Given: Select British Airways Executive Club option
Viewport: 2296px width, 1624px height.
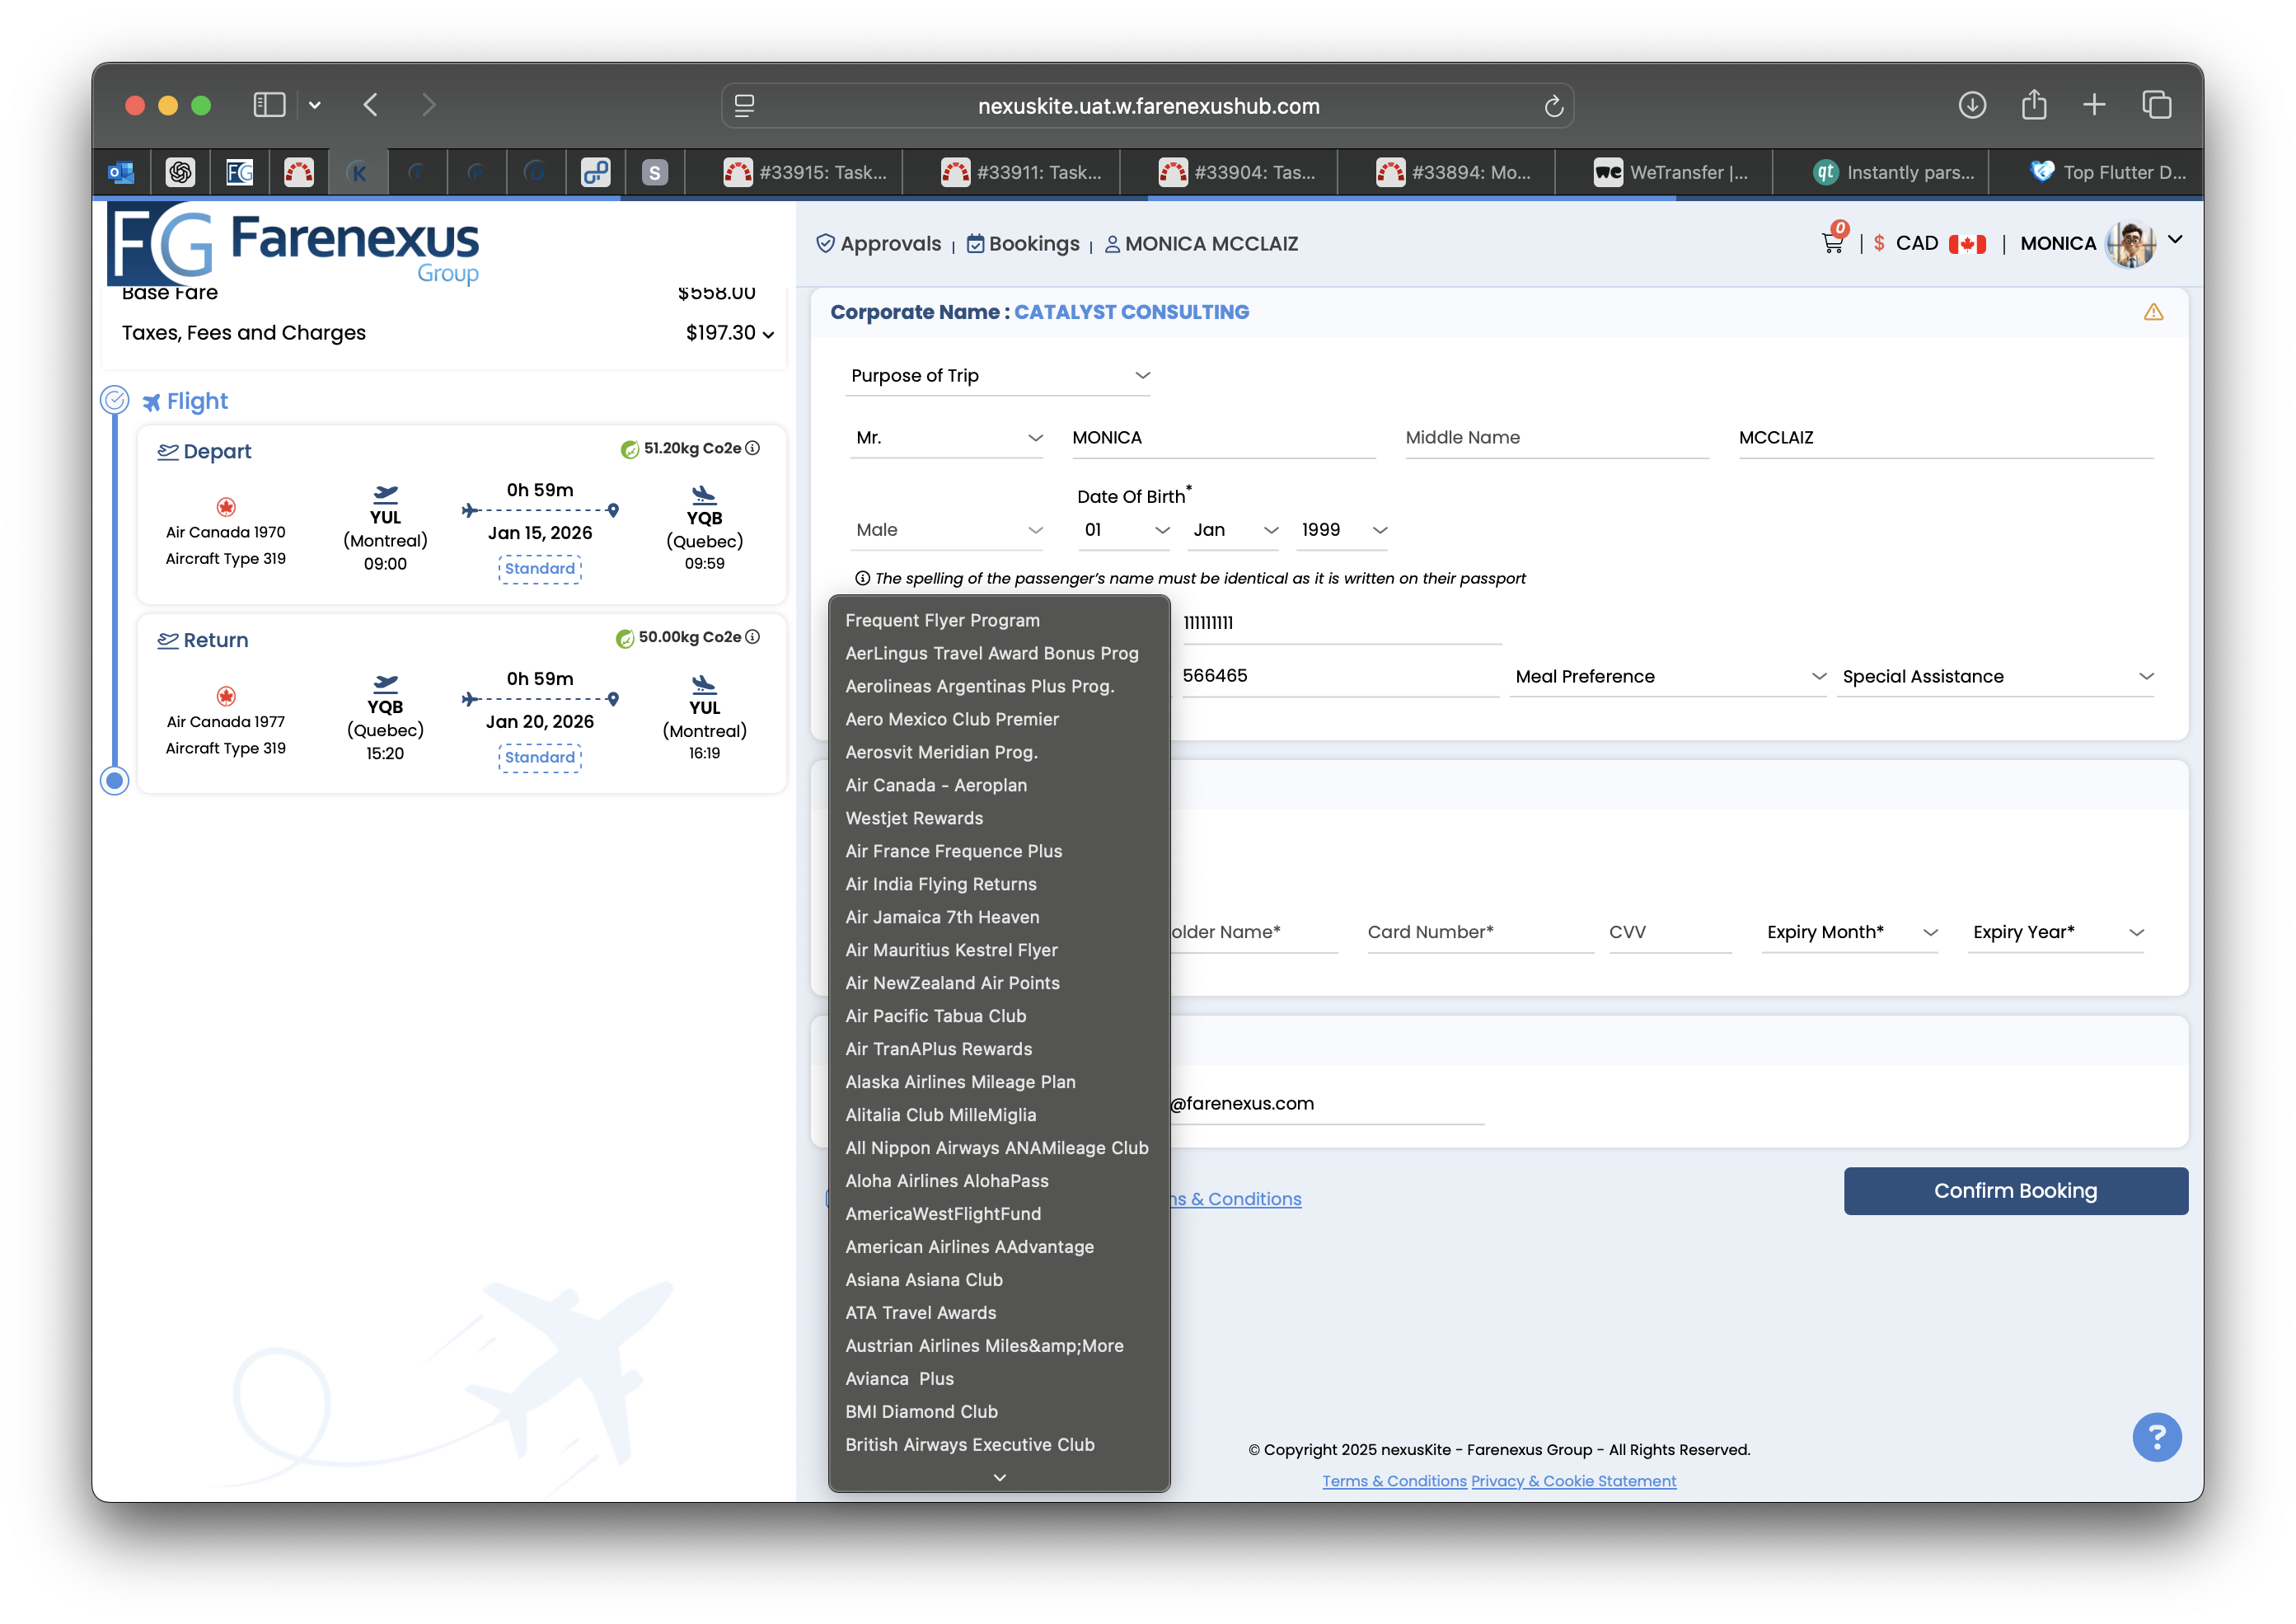Looking at the screenshot, I should [999, 1445].
